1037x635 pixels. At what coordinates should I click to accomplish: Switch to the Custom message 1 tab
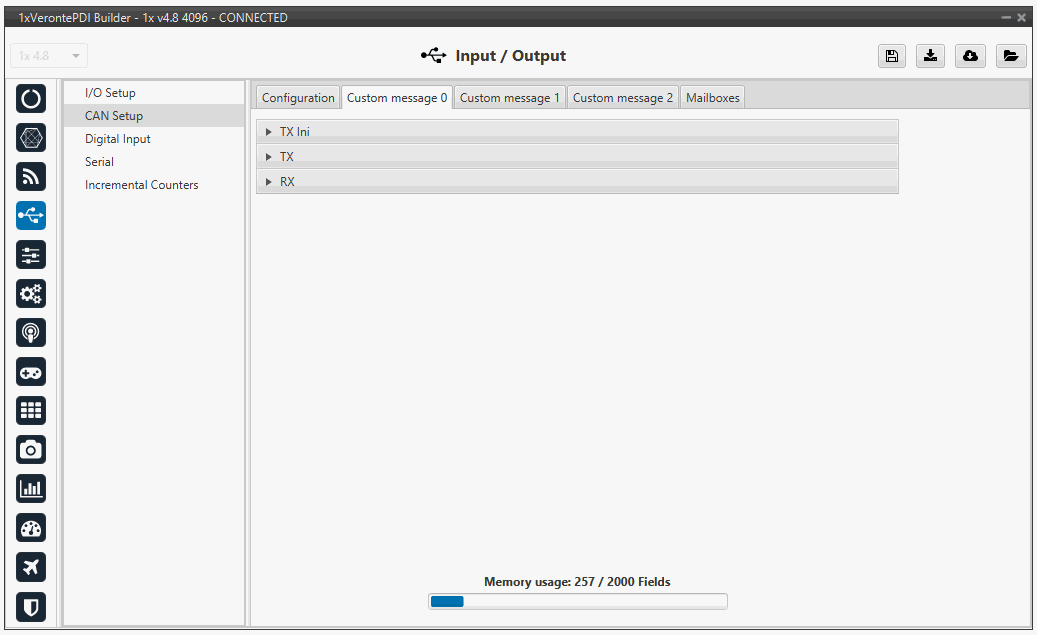pyautogui.click(x=509, y=98)
